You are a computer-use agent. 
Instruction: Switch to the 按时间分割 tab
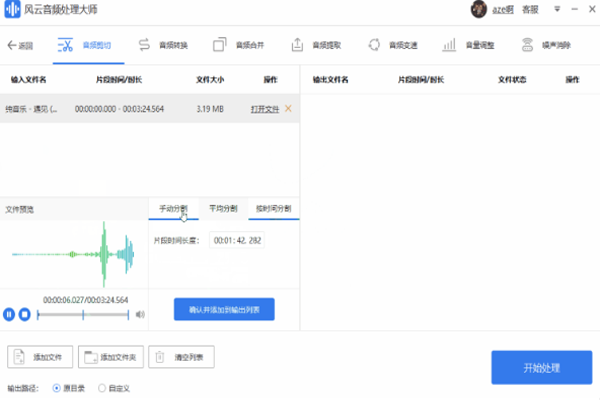(x=273, y=208)
